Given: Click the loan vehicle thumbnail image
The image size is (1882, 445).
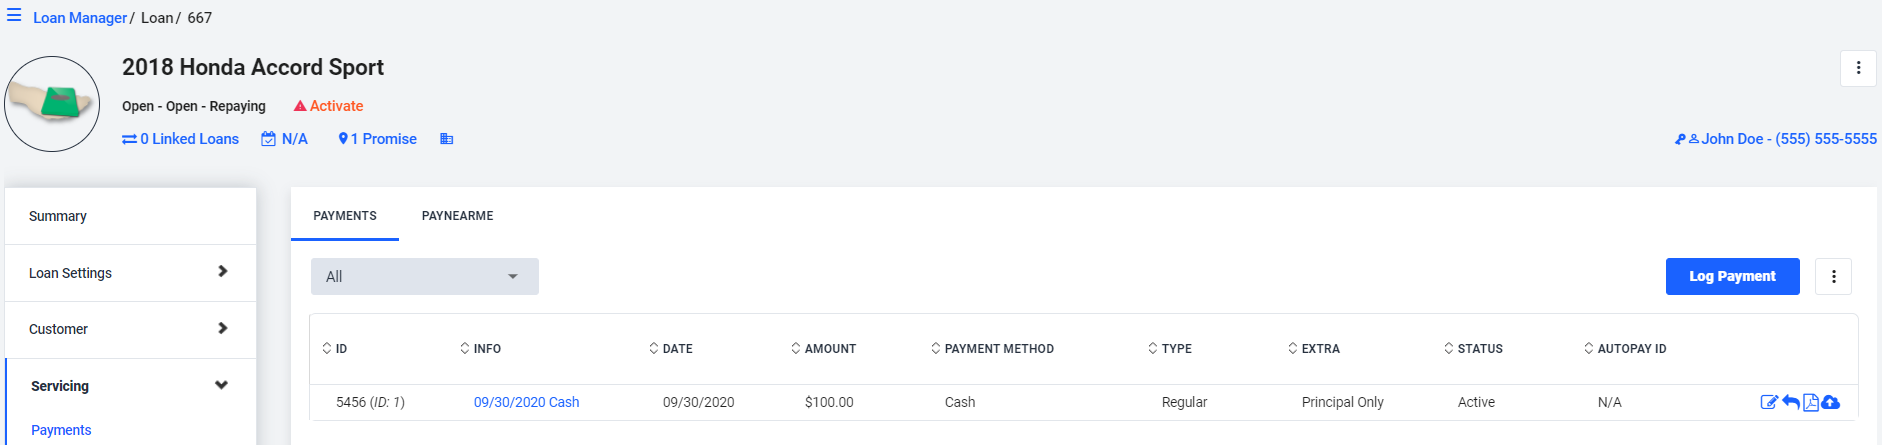Looking at the screenshot, I should [52, 104].
